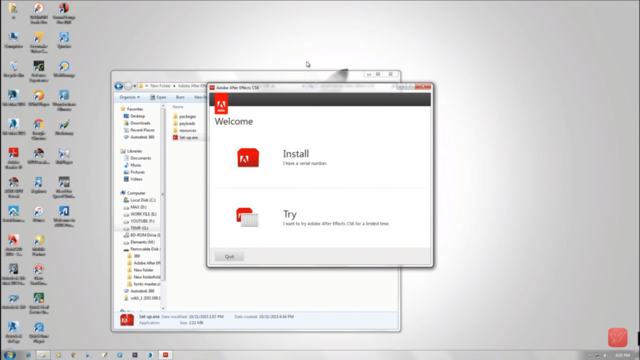The height and width of the screenshot is (360, 640).
Task: Select the payloads folder in file list
Action: (184, 123)
